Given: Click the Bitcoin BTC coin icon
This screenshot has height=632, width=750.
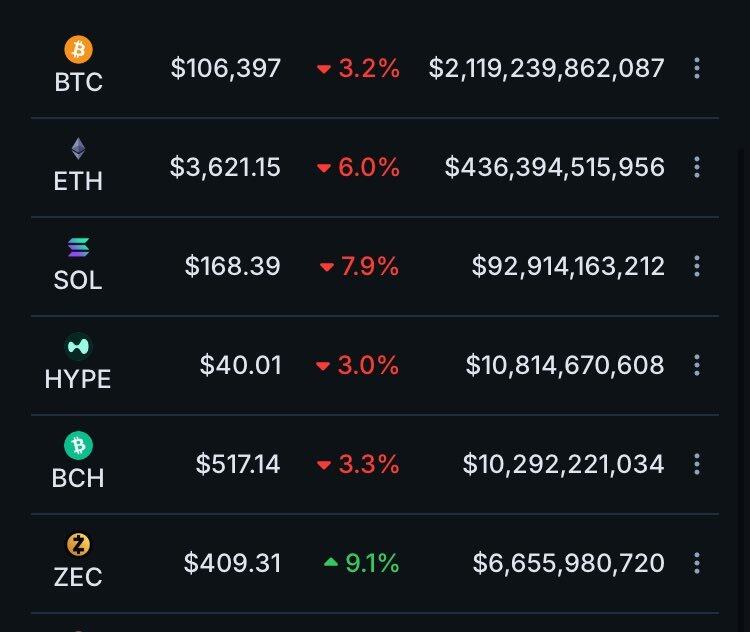Looking at the screenshot, I should (78, 48).
